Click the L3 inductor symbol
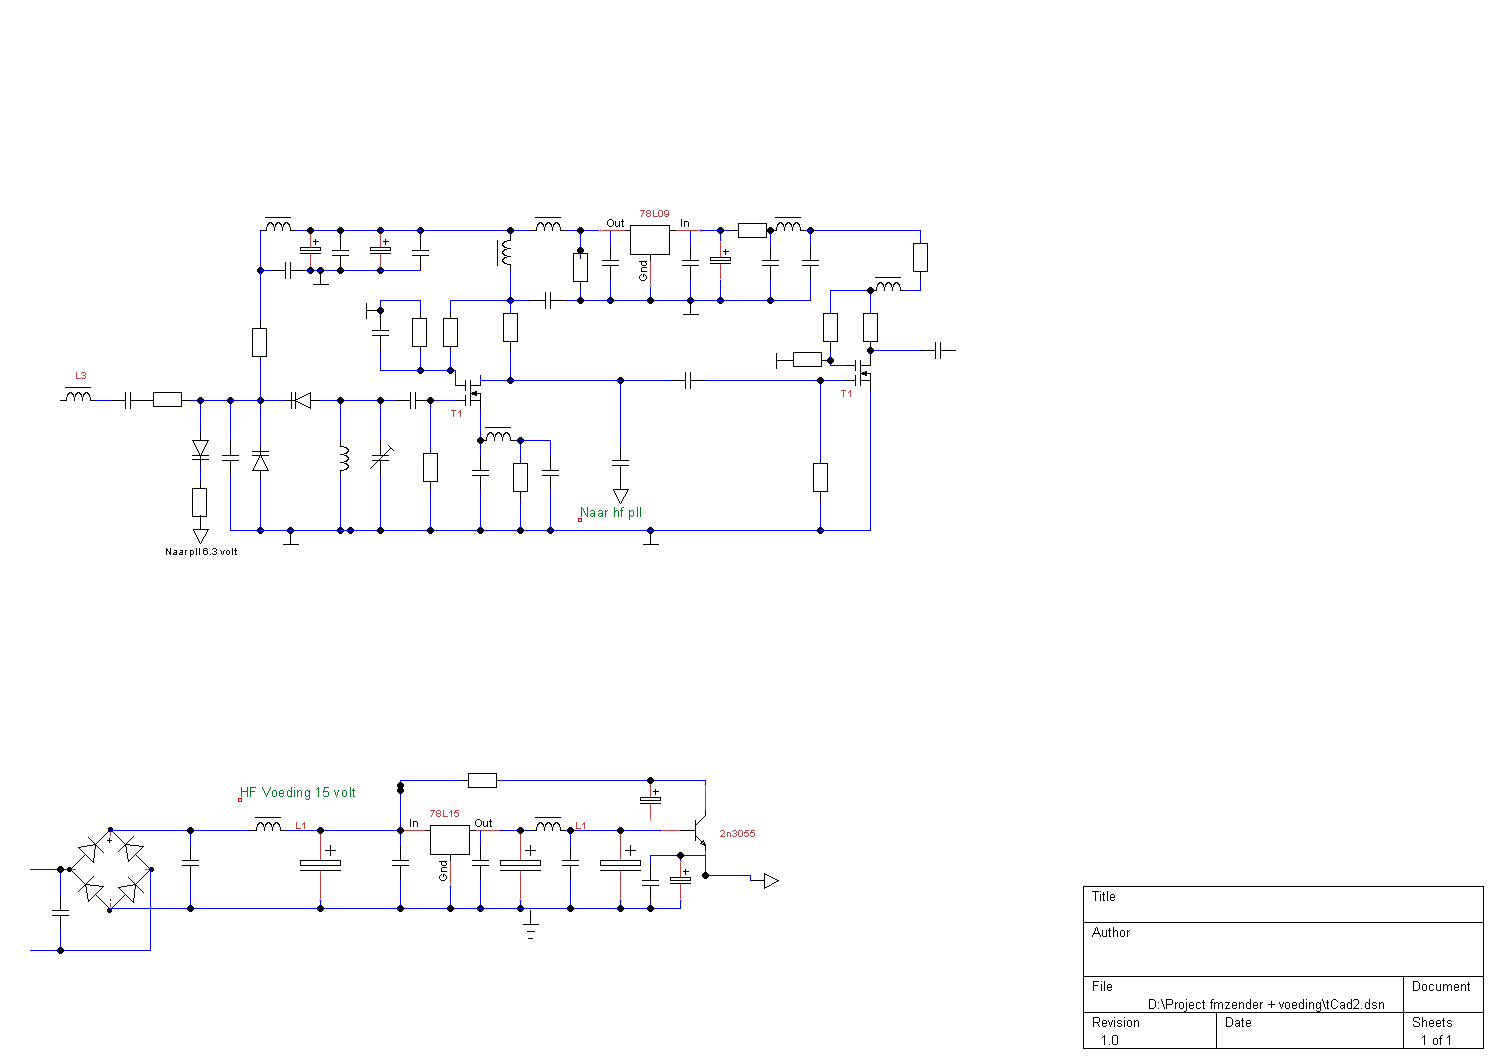This screenshot has width=1495, height=1060. pos(78,397)
